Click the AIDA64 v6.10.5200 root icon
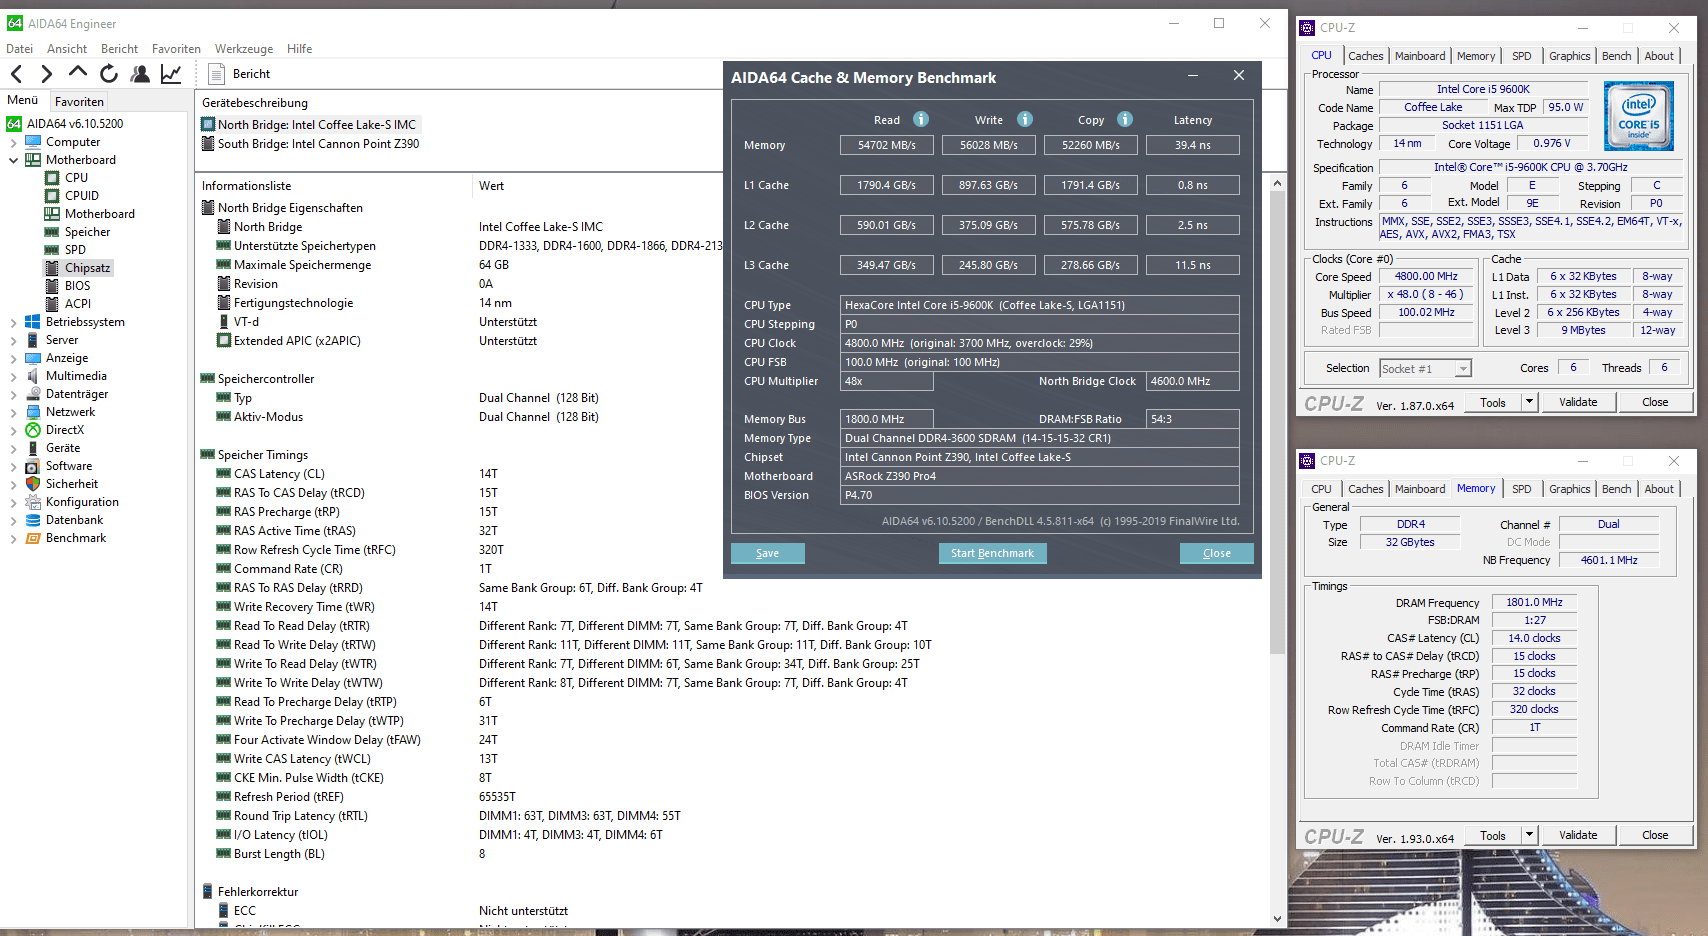 [14, 124]
